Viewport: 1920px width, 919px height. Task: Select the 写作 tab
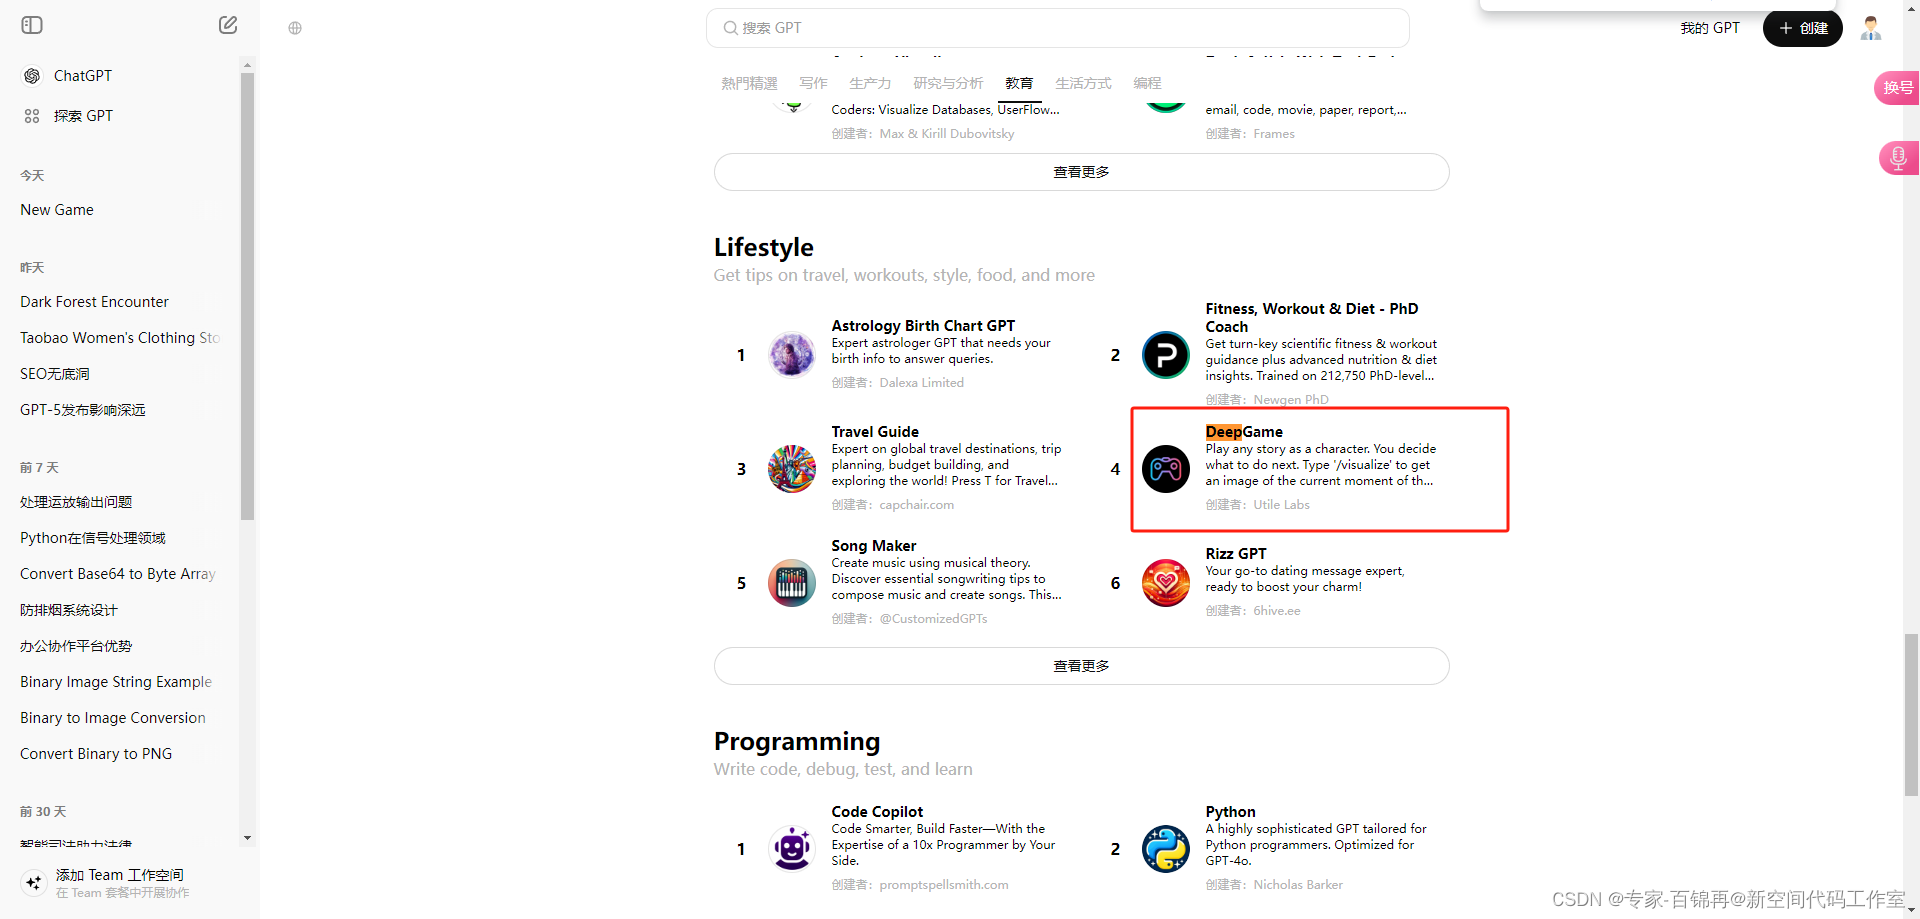[813, 83]
